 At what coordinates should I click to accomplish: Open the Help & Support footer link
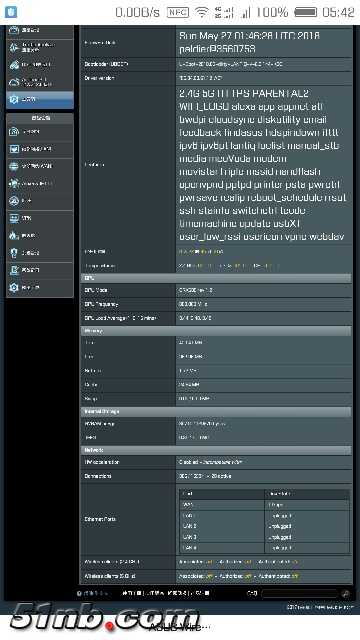tap(93, 593)
